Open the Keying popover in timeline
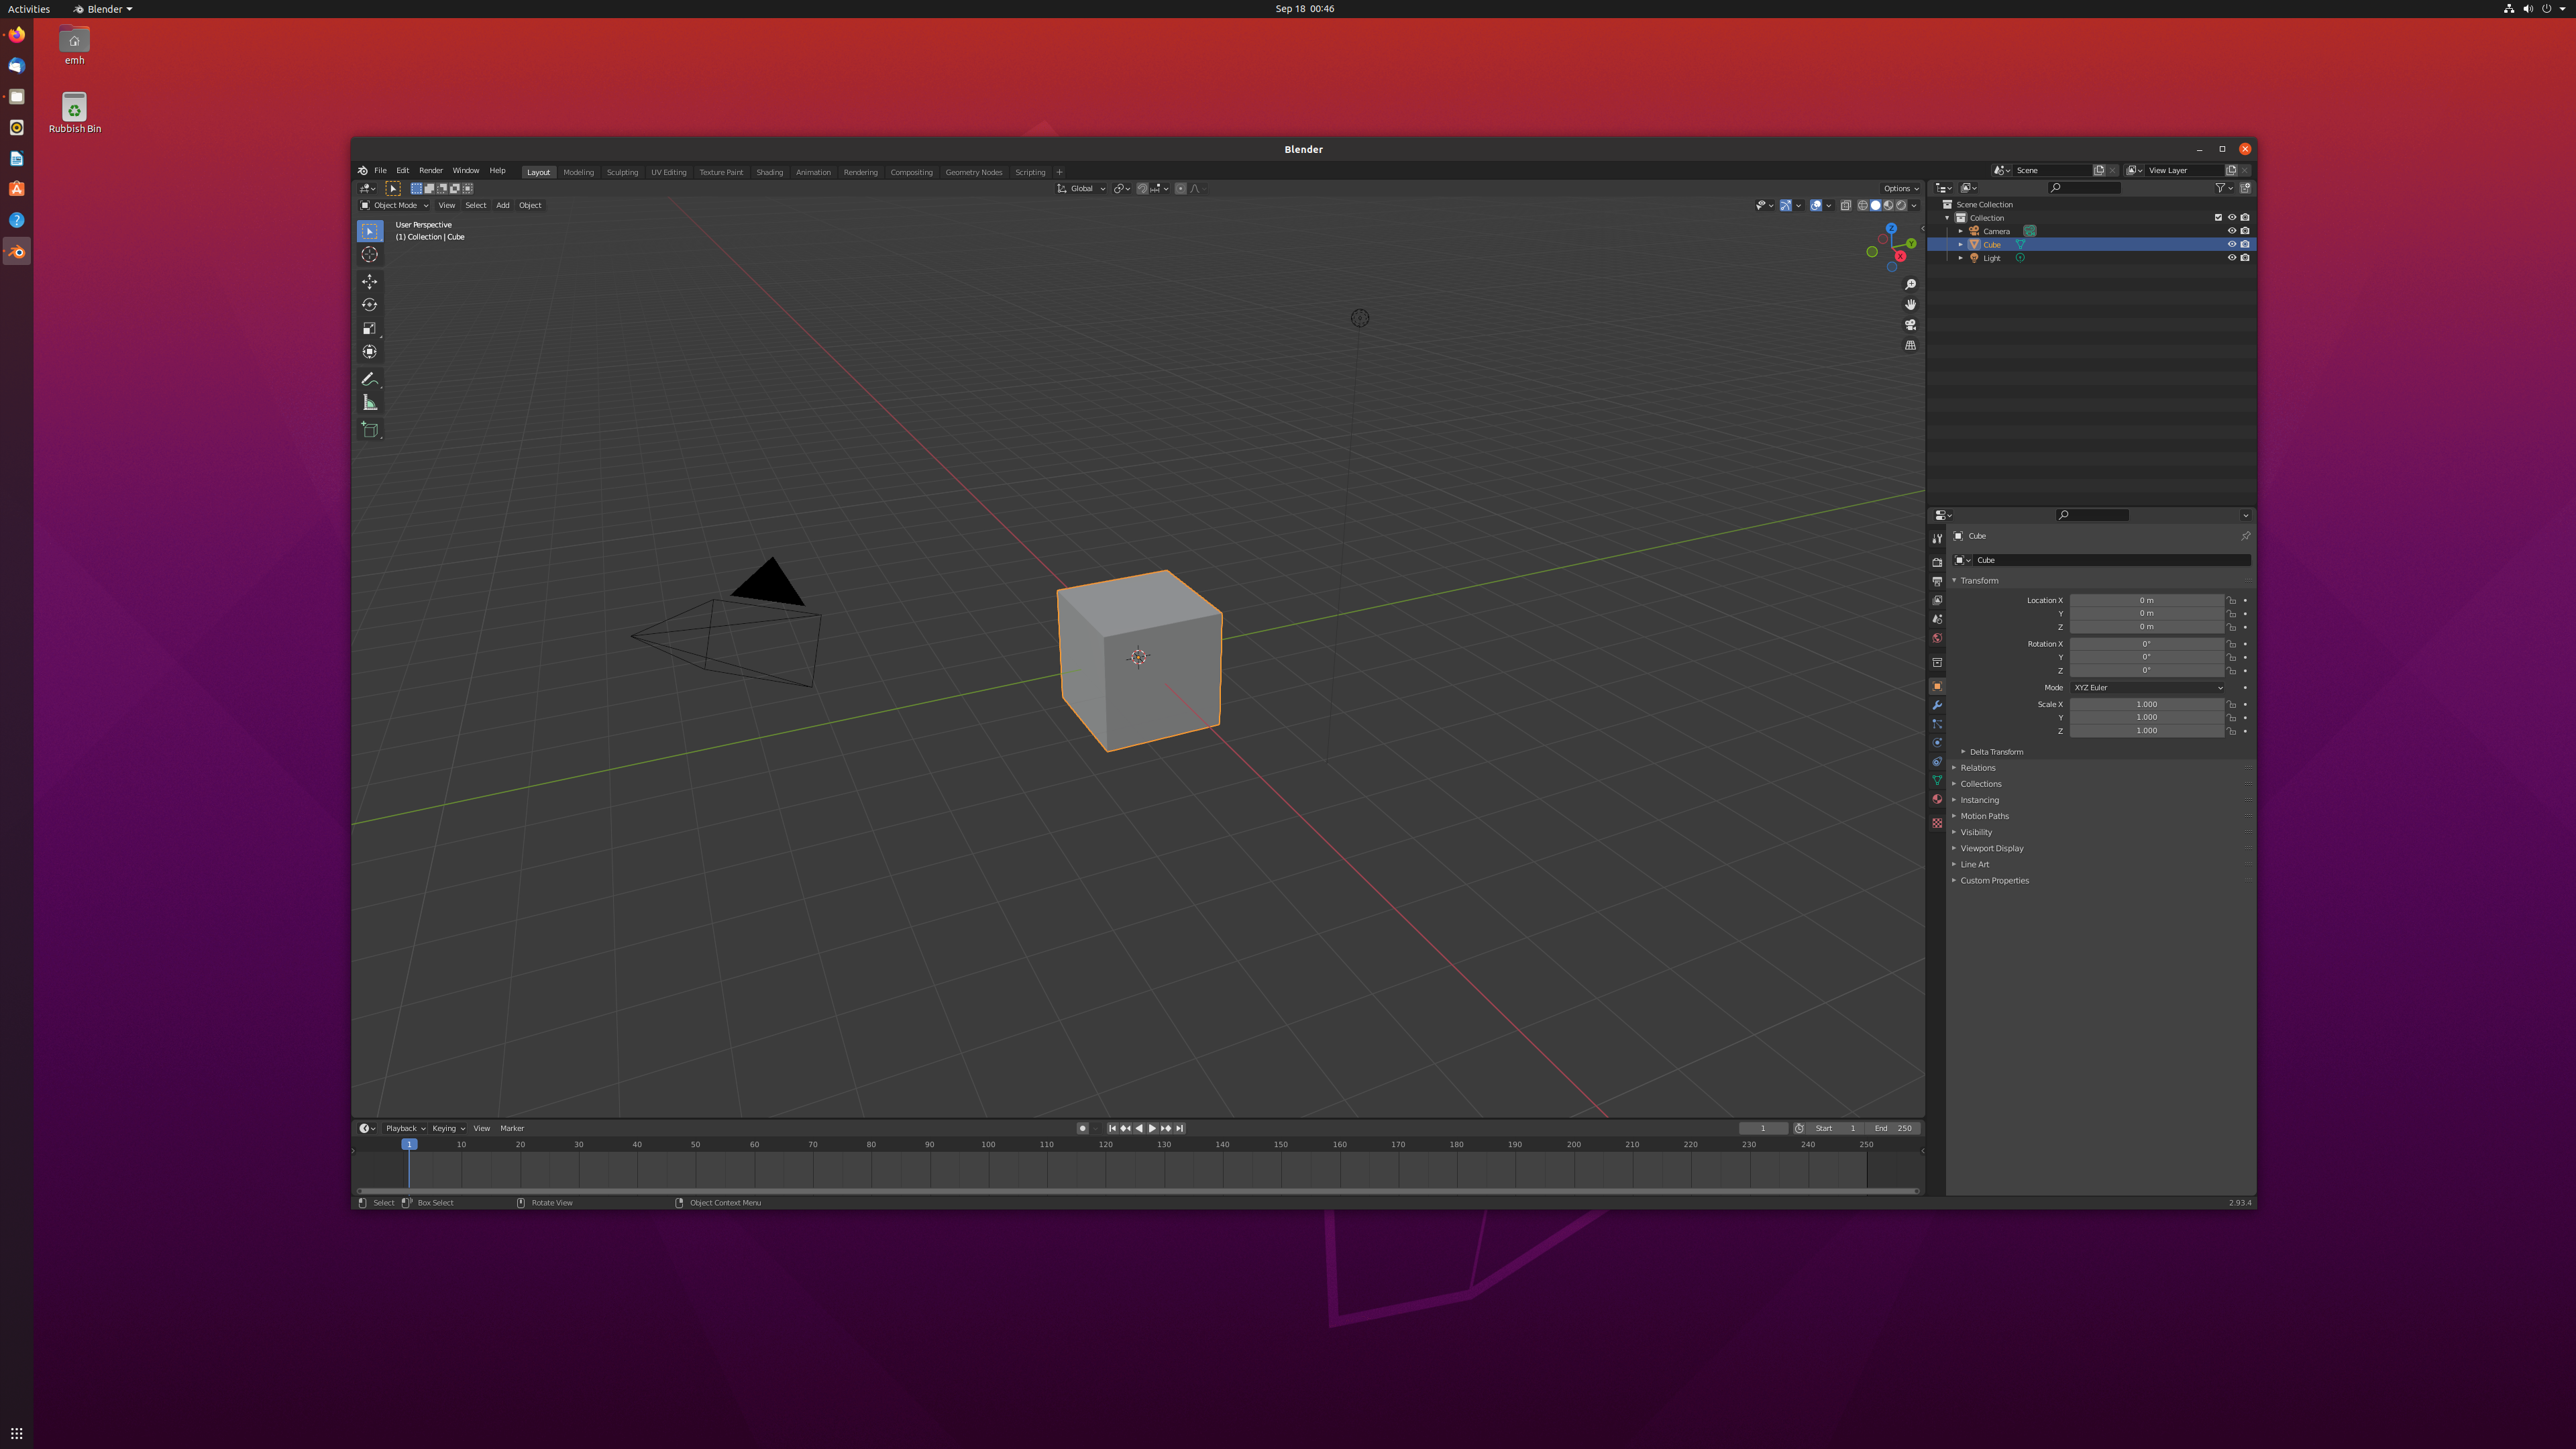 coord(448,1129)
